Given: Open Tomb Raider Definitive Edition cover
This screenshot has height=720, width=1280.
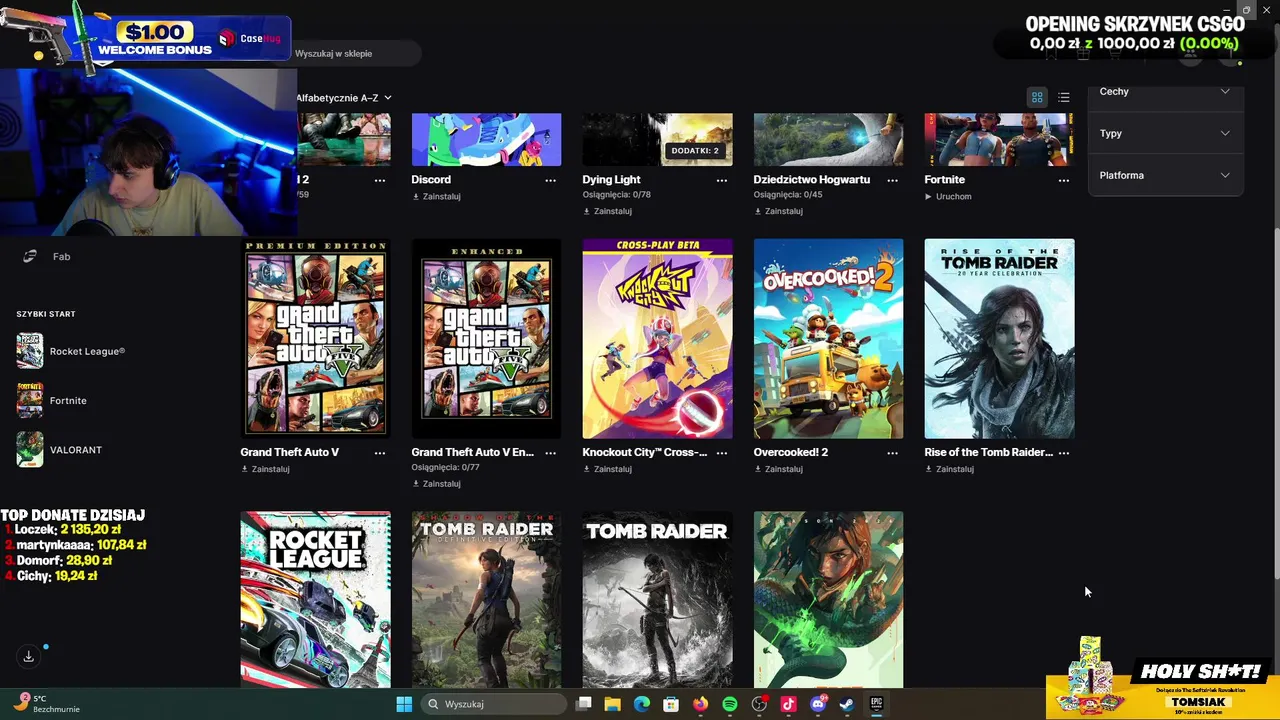Looking at the screenshot, I should (x=486, y=600).
